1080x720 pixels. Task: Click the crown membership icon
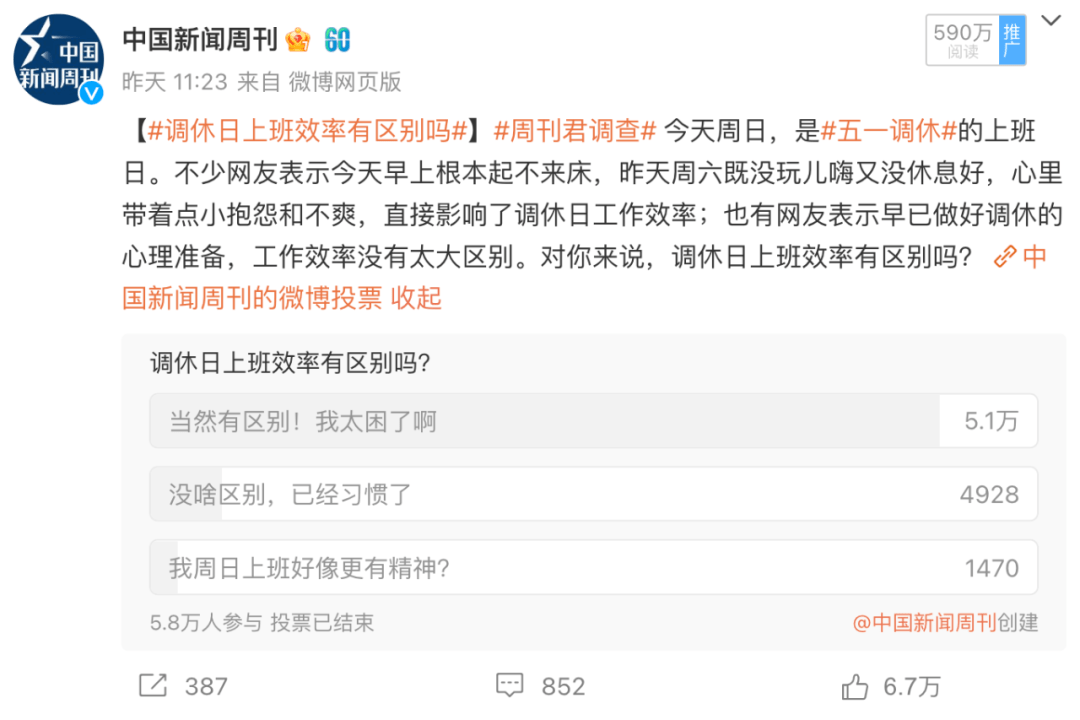(x=298, y=40)
